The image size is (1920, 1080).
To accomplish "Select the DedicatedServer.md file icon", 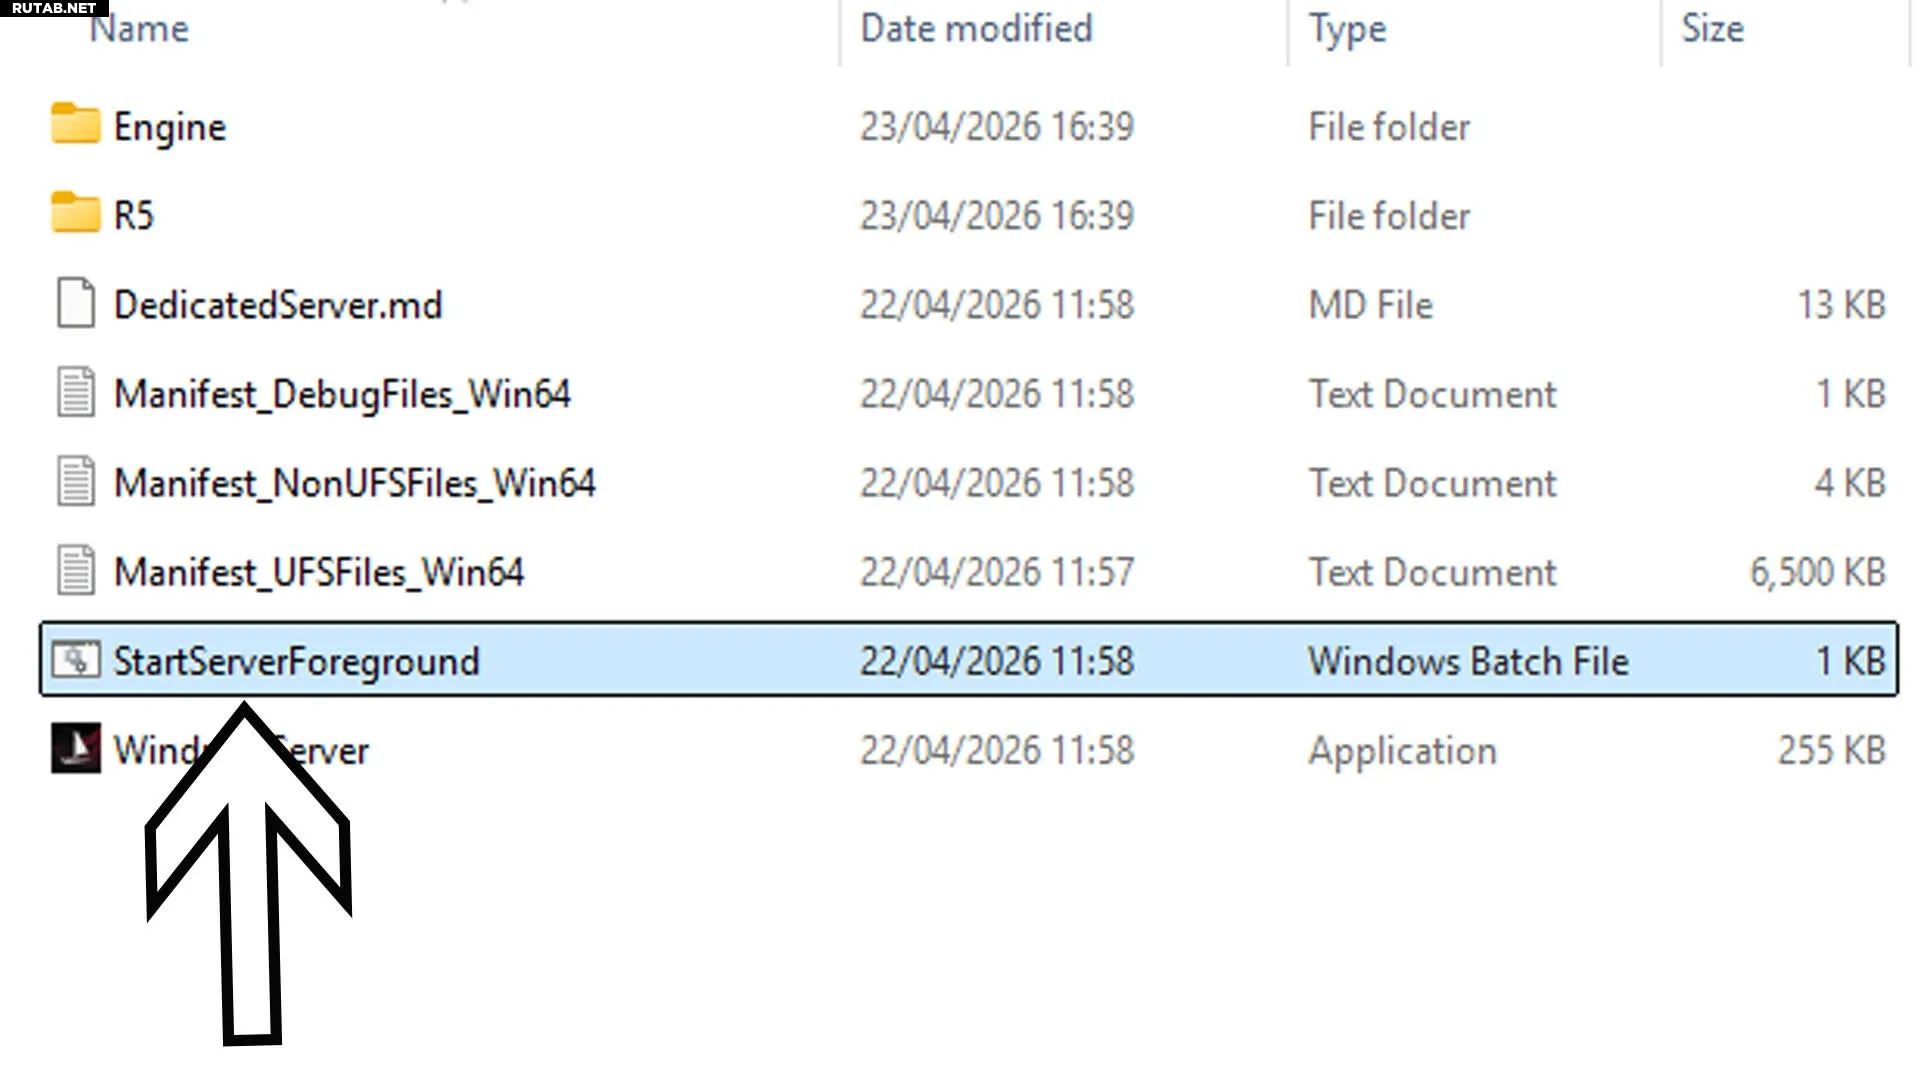I will [x=75, y=303].
